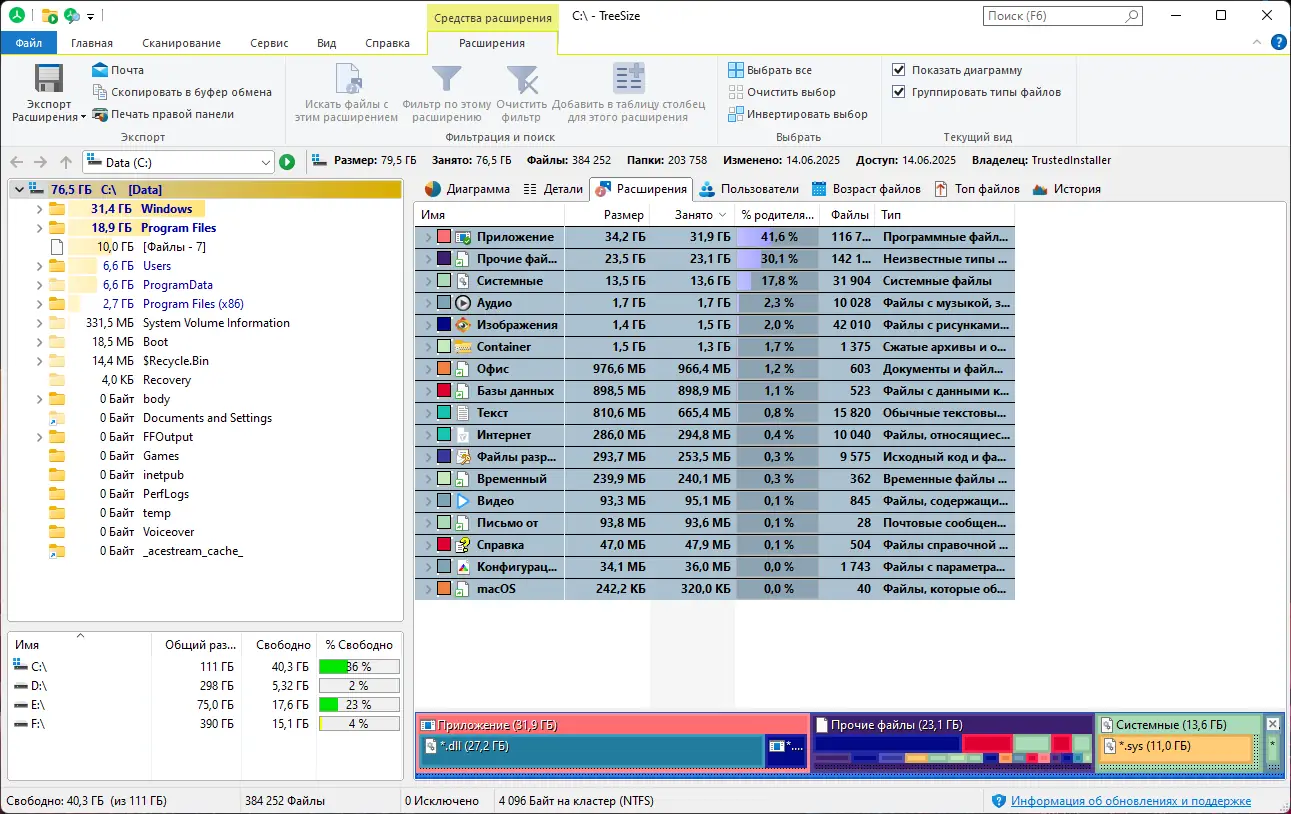Switch to the Главная ribbon tab
This screenshot has height=814, width=1291.
[92, 43]
